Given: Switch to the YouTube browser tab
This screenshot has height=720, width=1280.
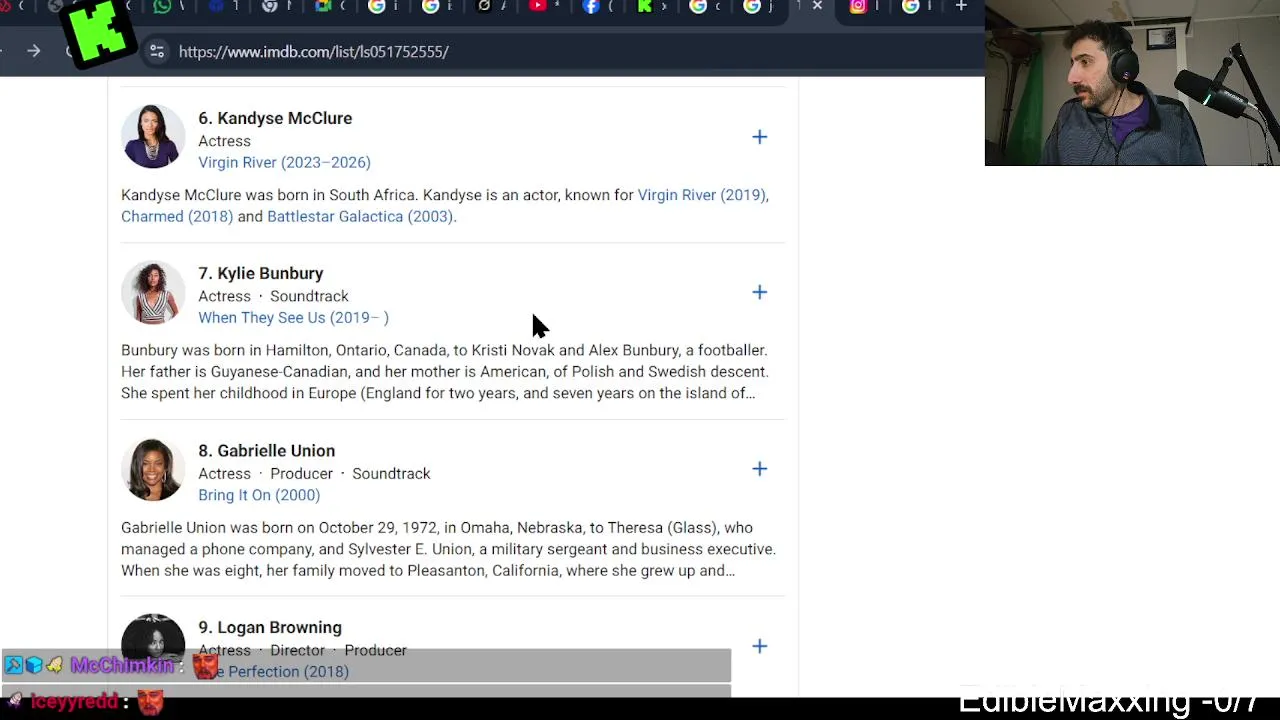Looking at the screenshot, I should pyautogui.click(x=538, y=7).
